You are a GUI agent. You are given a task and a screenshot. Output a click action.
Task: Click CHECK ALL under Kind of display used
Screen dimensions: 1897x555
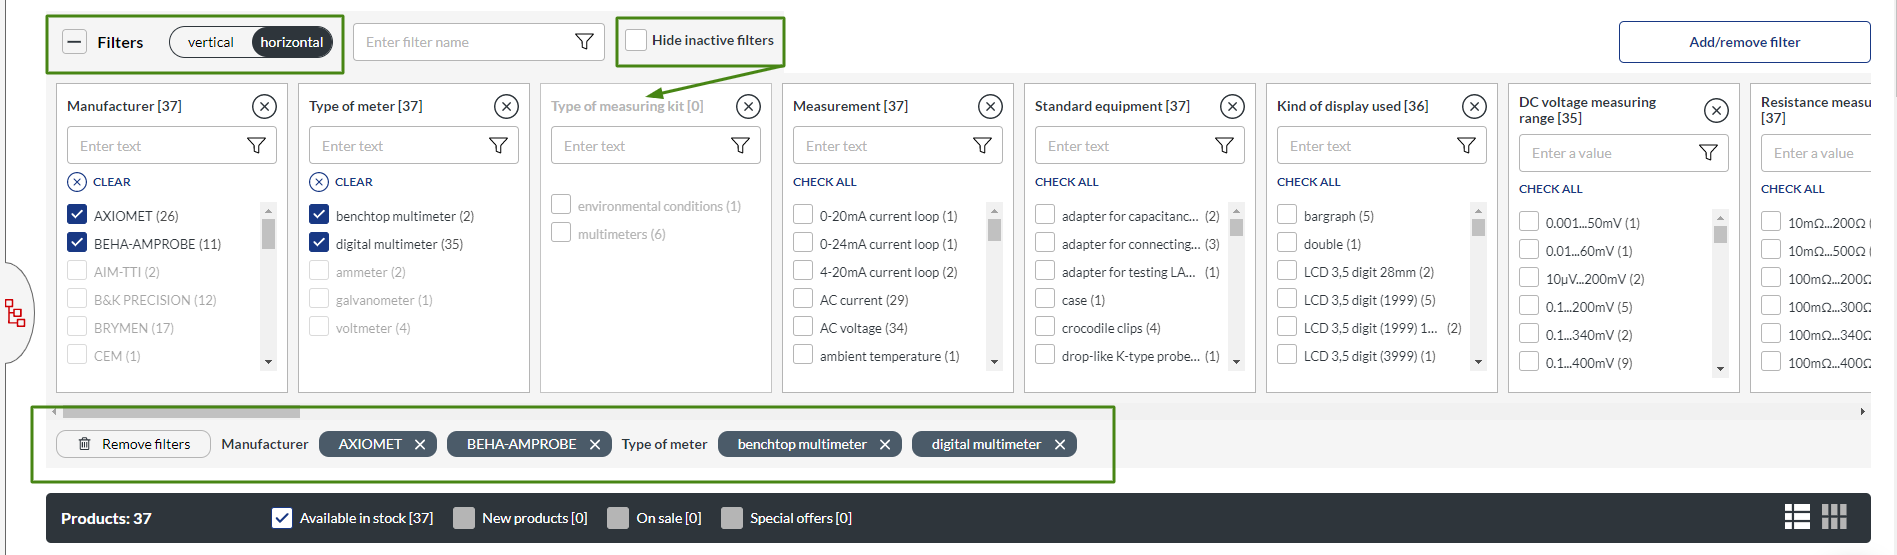tap(1308, 182)
